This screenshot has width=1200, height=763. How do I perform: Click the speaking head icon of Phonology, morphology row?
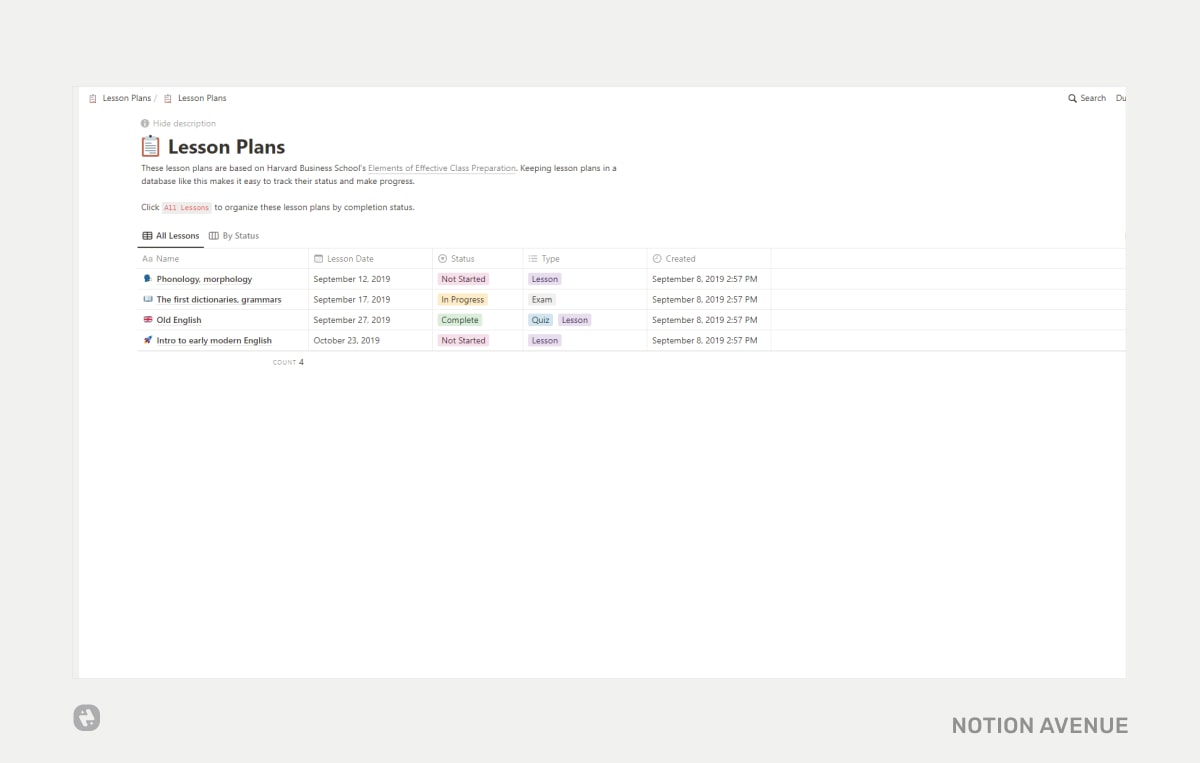coord(148,279)
